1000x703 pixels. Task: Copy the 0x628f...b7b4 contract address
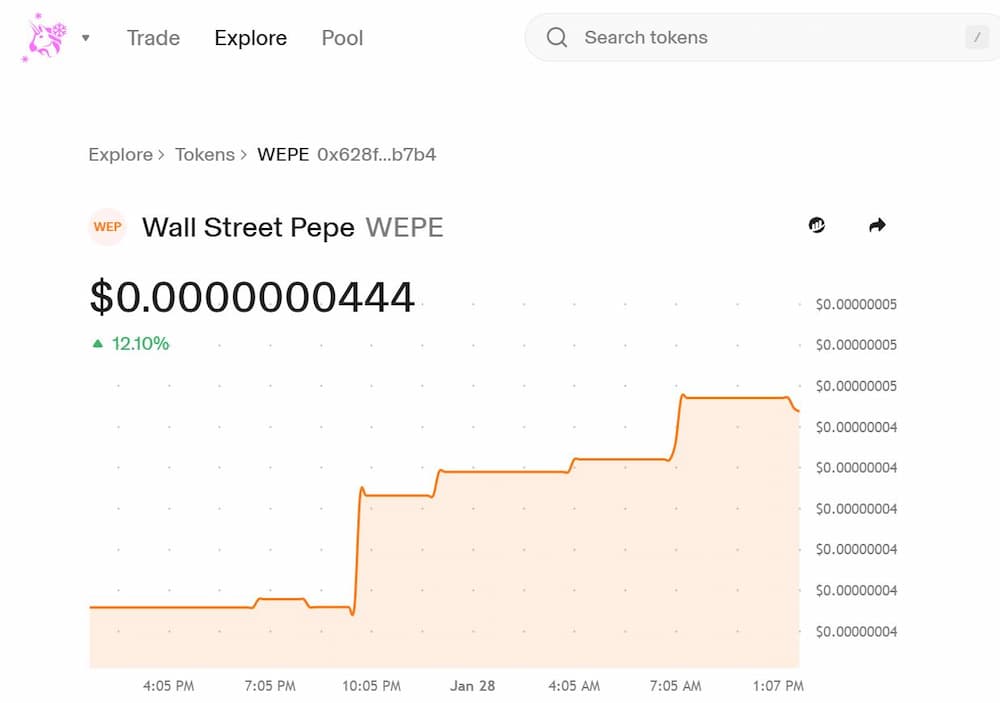click(376, 155)
